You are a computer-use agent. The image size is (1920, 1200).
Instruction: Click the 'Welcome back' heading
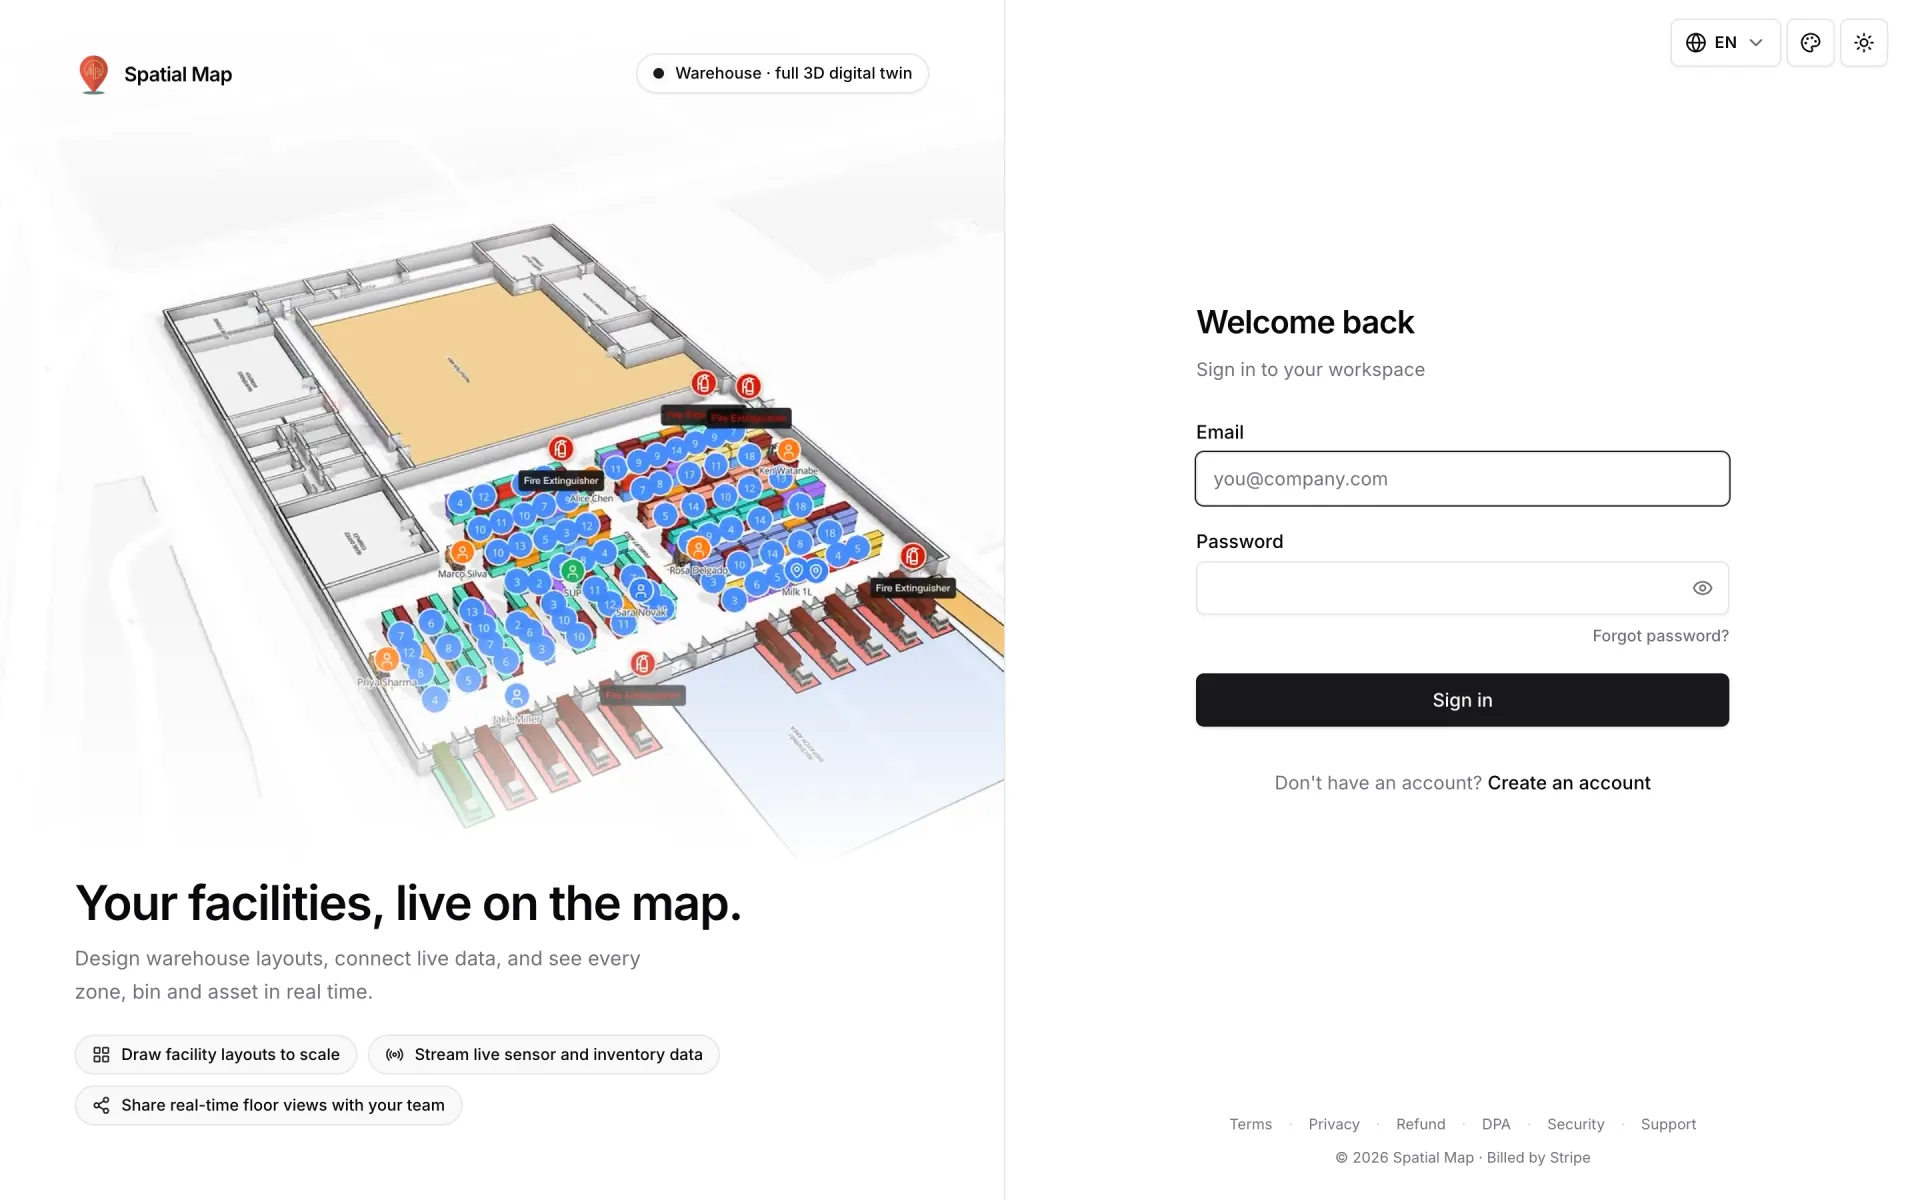[x=1305, y=322]
